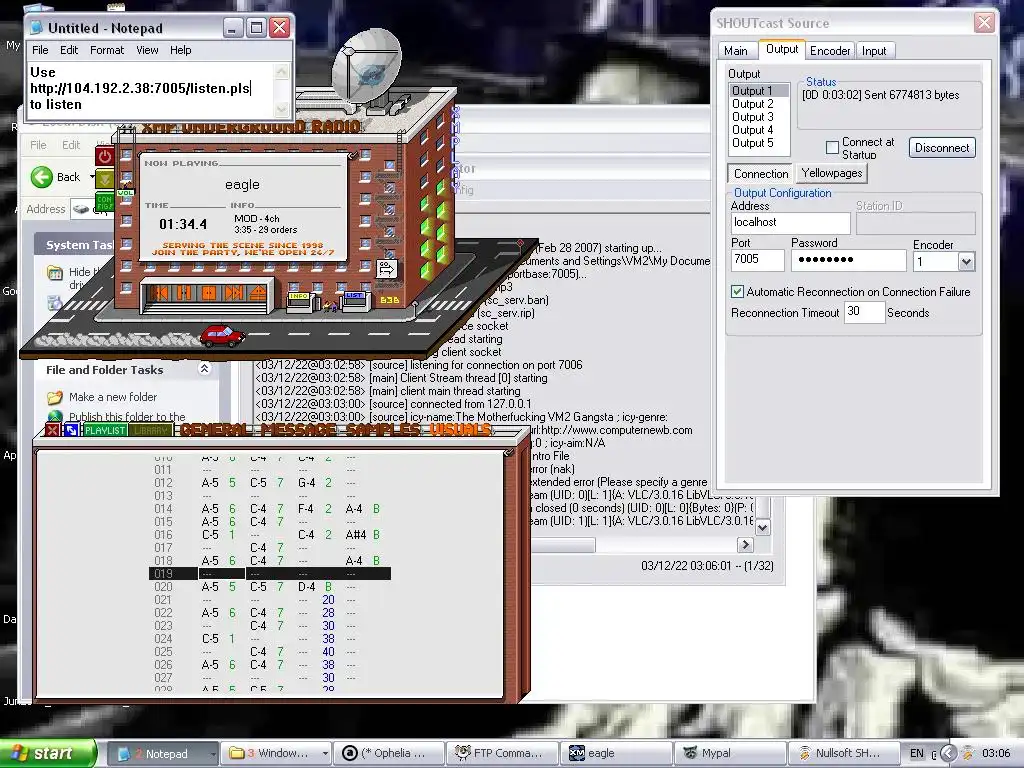Open GENERAL tab in XMPlay info panel
Image resolution: width=1024 pixels, height=768 pixels.
point(216,430)
